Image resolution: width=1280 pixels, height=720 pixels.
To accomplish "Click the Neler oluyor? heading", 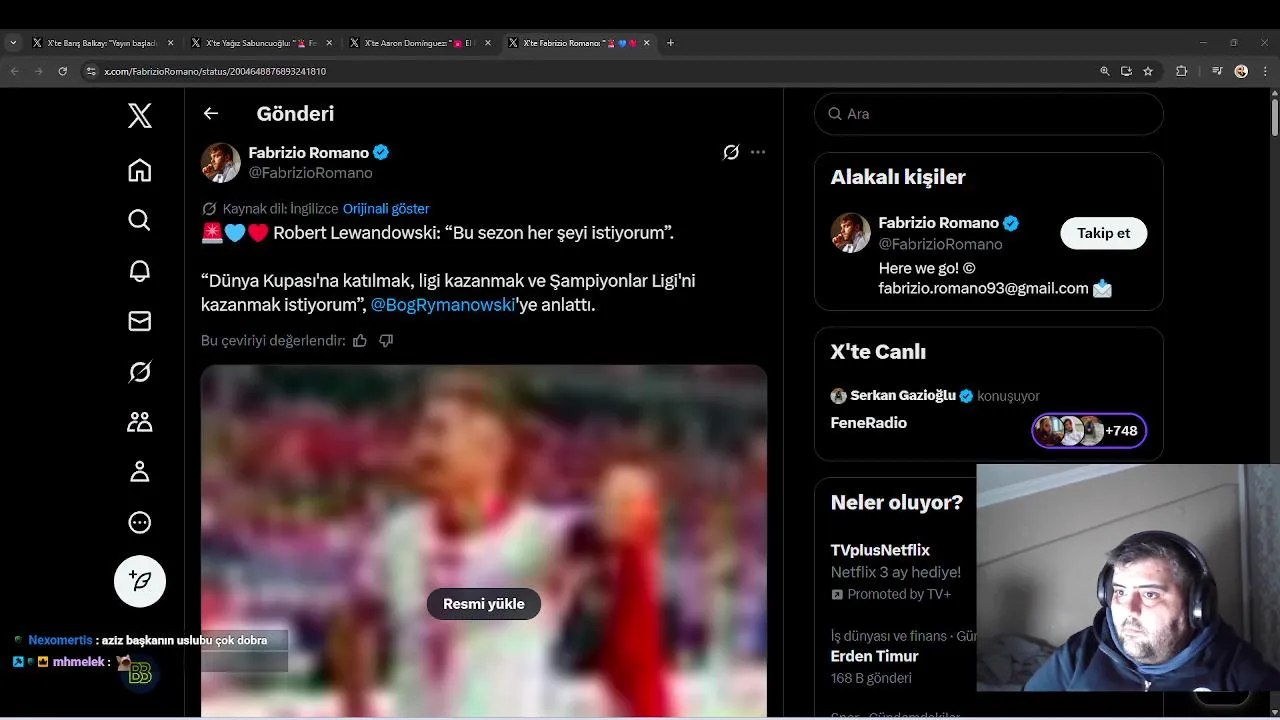I will (897, 502).
